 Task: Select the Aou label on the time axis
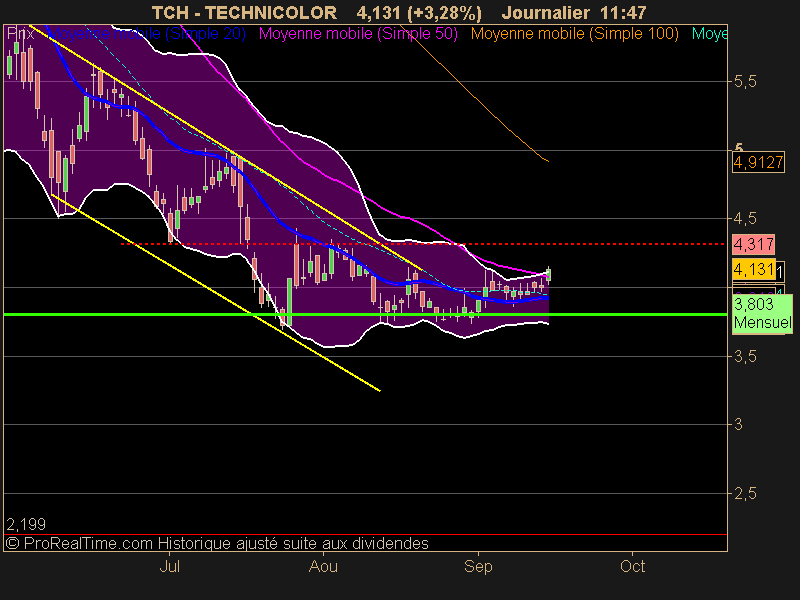[x=323, y=566]
